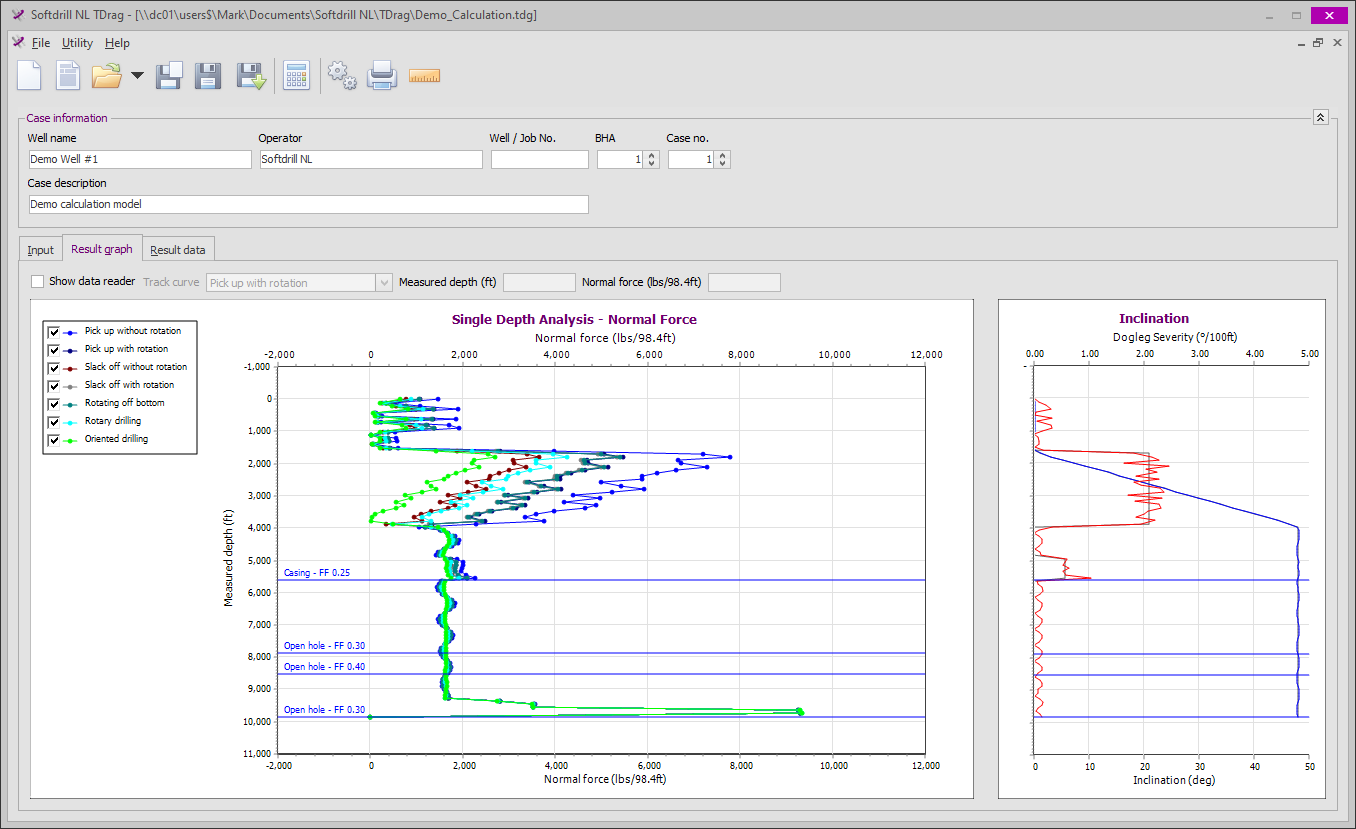Expand the arrow next to open folder

[x=137, y=76]
